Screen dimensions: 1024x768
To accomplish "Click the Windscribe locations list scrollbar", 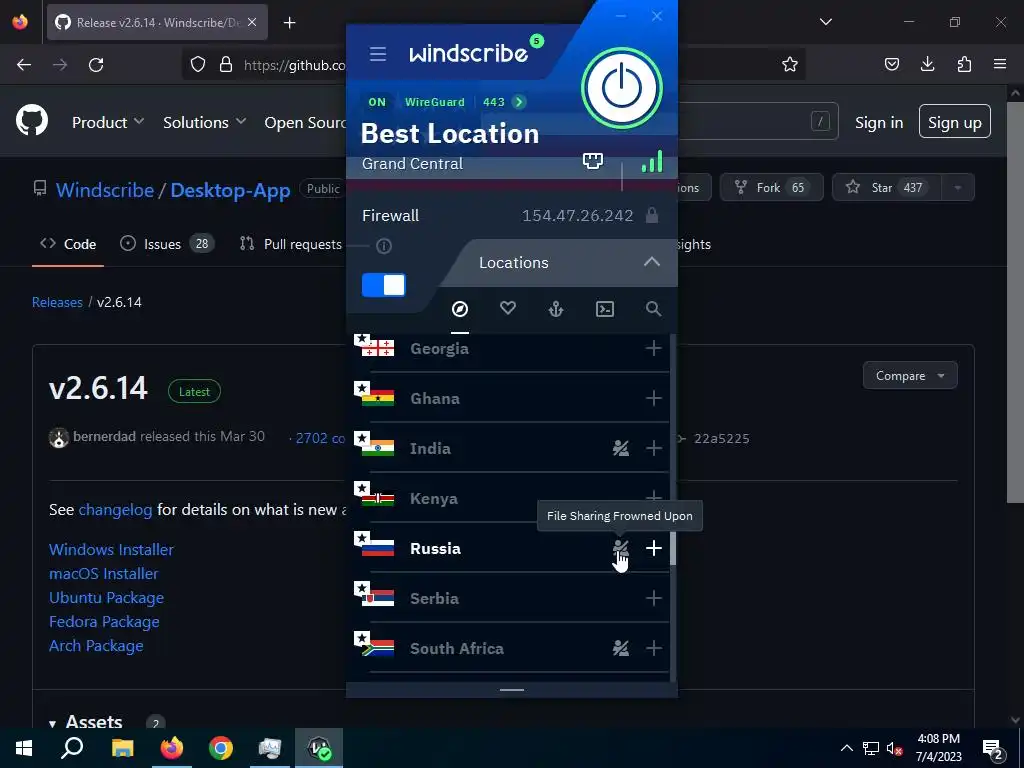I will (x=673, y=548).
